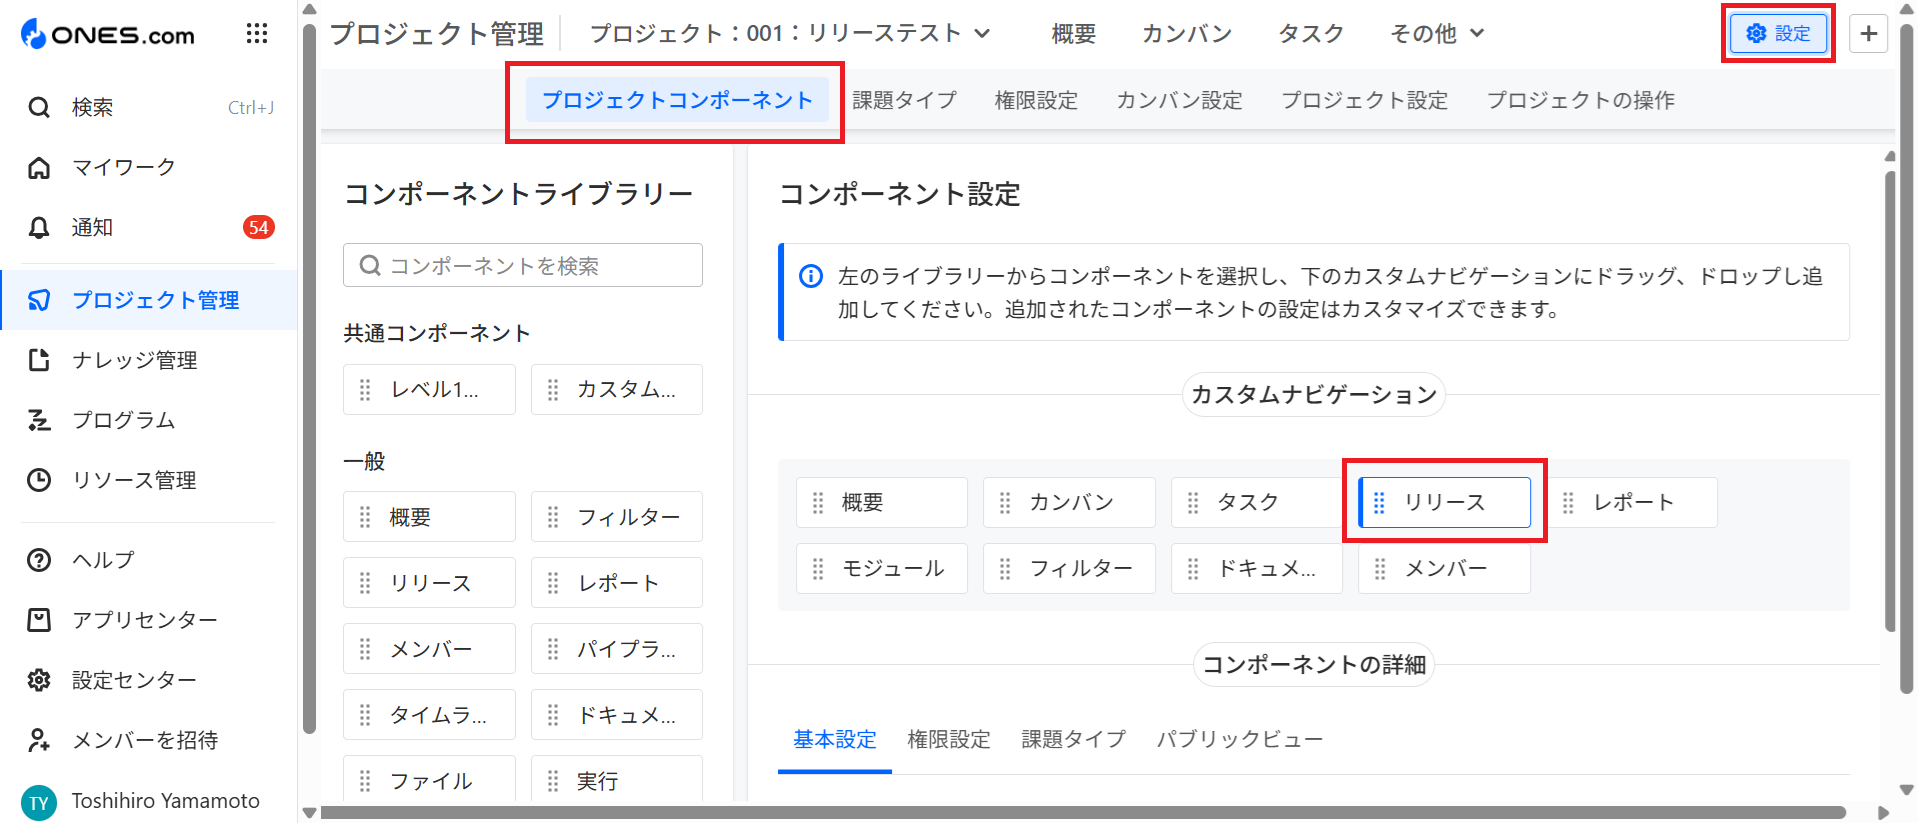This screenshot has height=823, width=1918.
Task: Click the ヘルプ question mark icon
Action: pos(39,560)
